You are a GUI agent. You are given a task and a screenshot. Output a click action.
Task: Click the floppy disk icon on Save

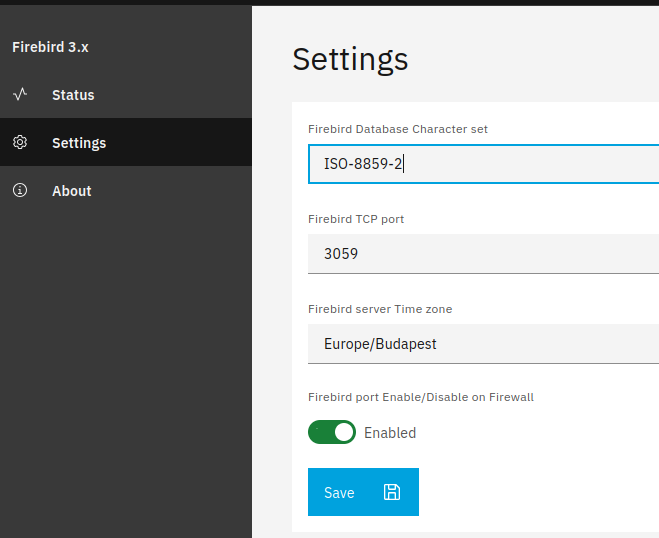click(392, 492)
